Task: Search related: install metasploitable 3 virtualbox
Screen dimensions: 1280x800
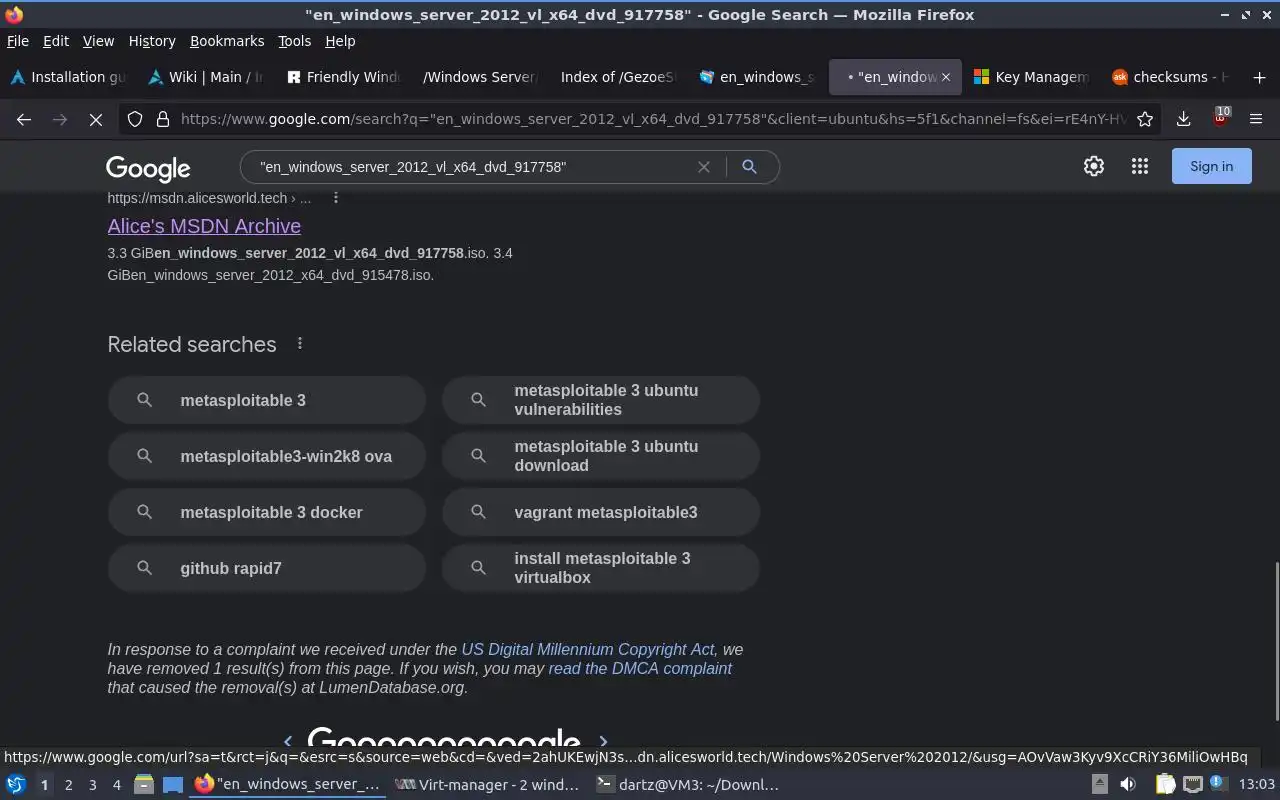Action: pyautogui.click(x=601, y=568)
